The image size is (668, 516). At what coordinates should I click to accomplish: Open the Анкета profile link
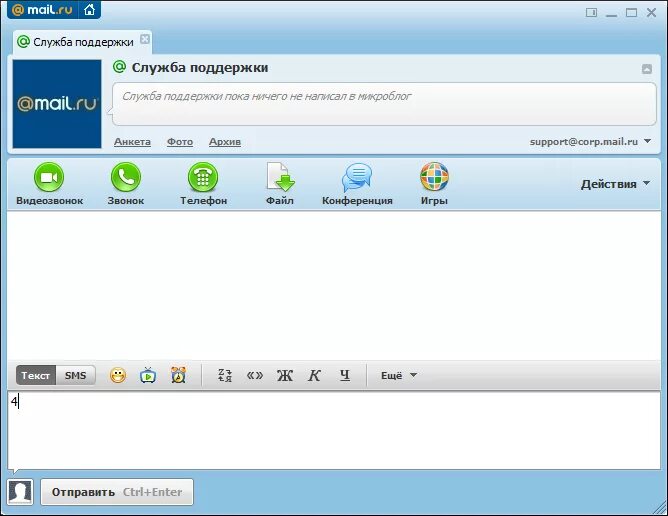132,141
